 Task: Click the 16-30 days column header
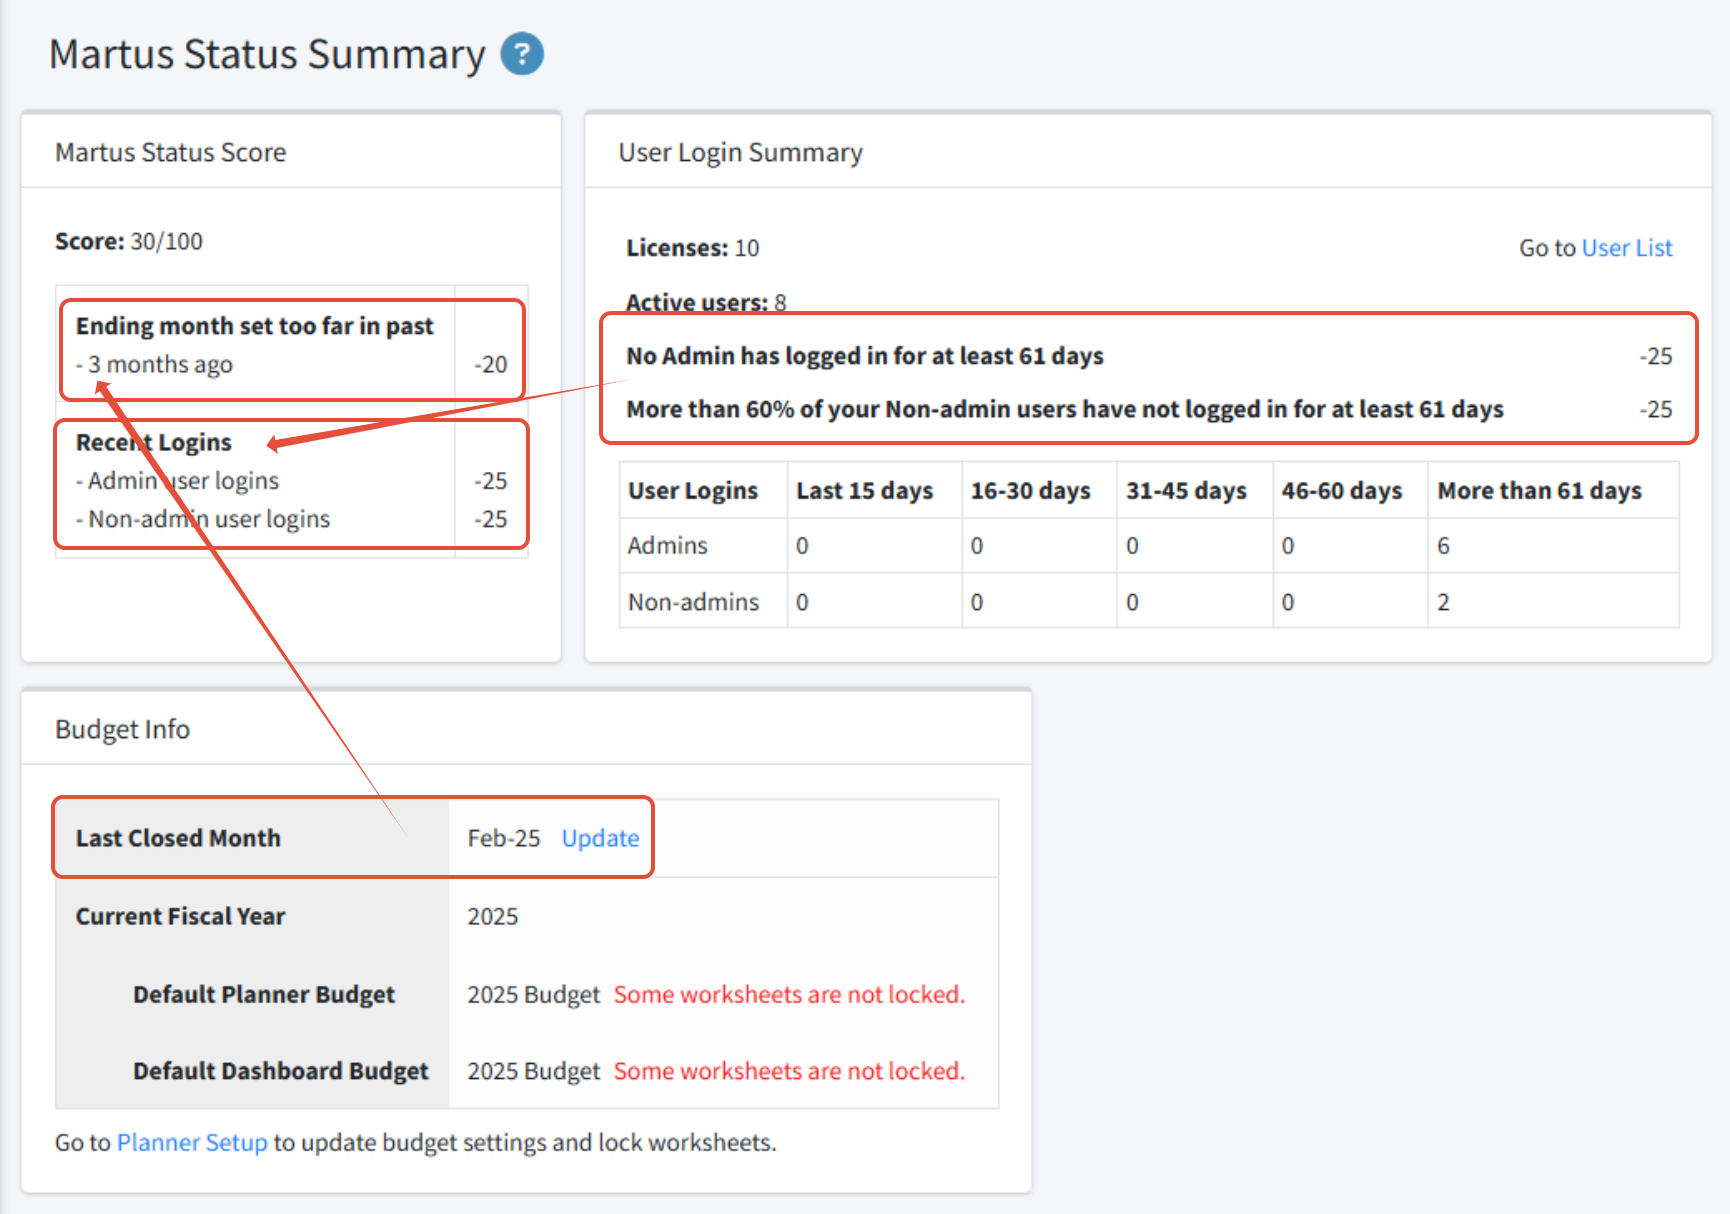click(x=1031, y=491)
